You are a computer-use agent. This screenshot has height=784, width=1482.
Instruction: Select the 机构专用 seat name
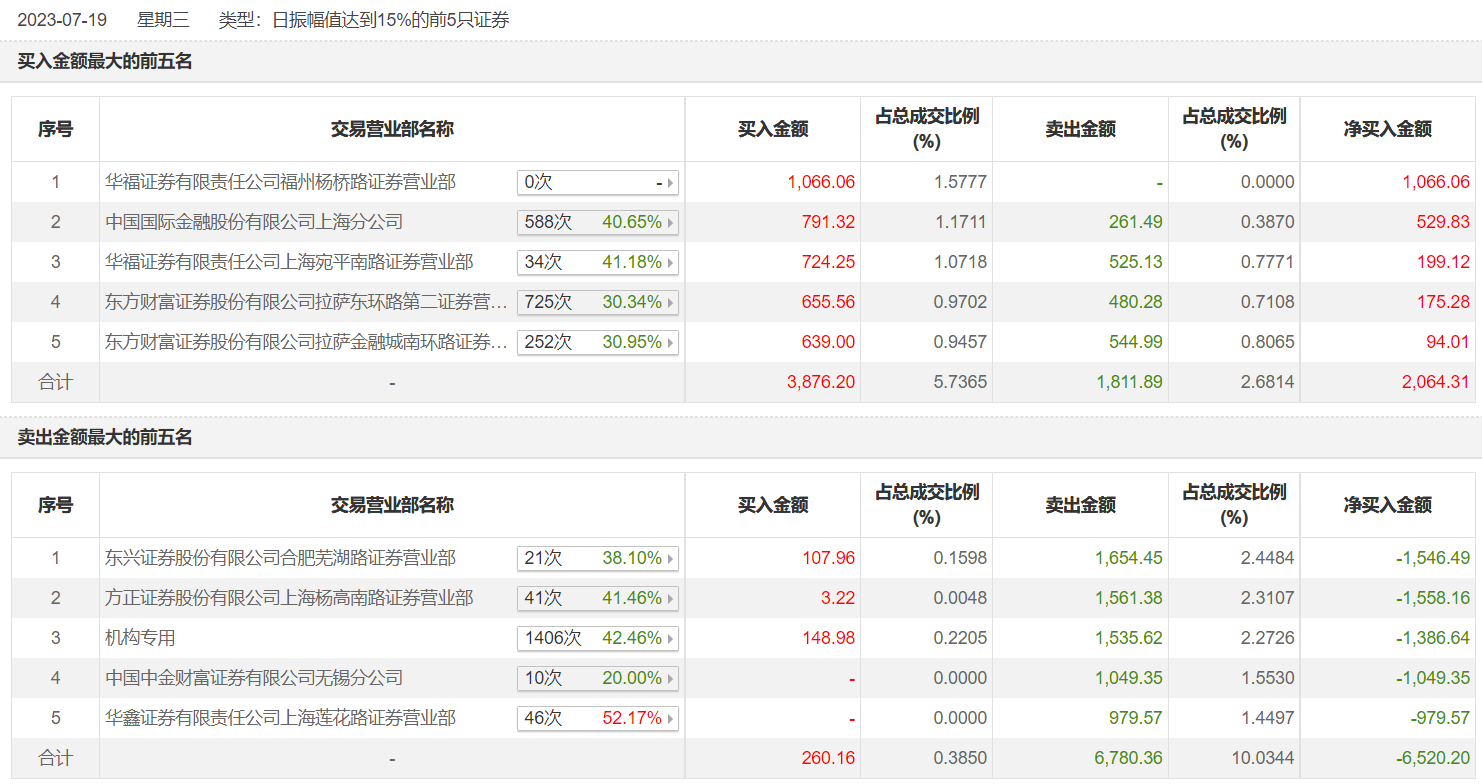pos(140,638)
